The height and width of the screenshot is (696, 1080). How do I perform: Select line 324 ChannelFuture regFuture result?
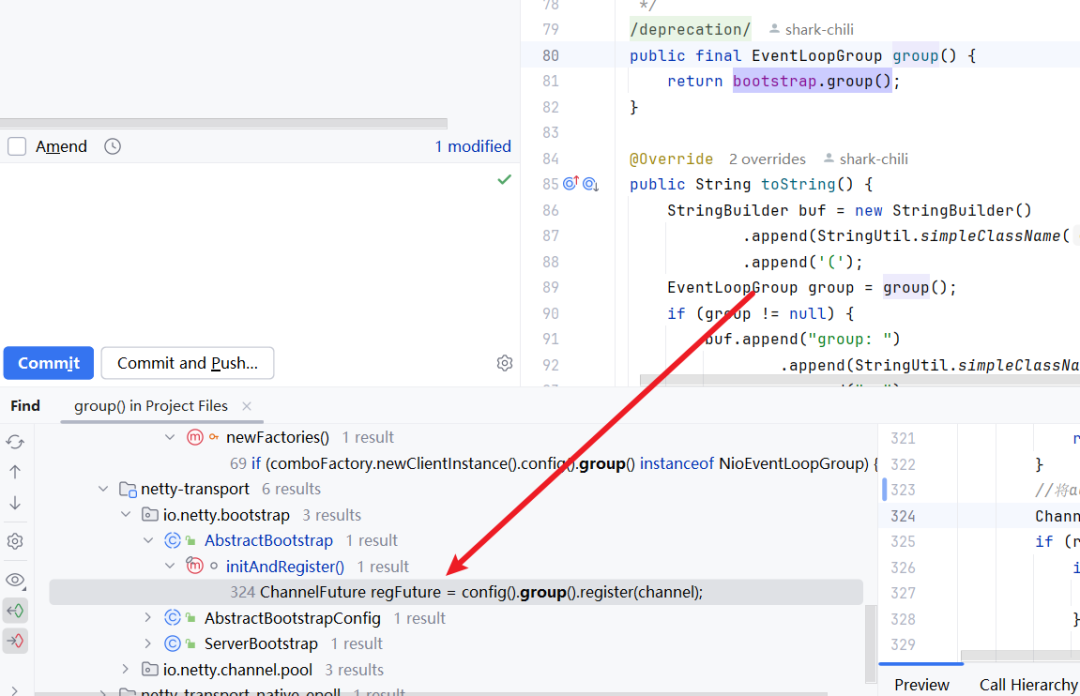click(456, 592)
